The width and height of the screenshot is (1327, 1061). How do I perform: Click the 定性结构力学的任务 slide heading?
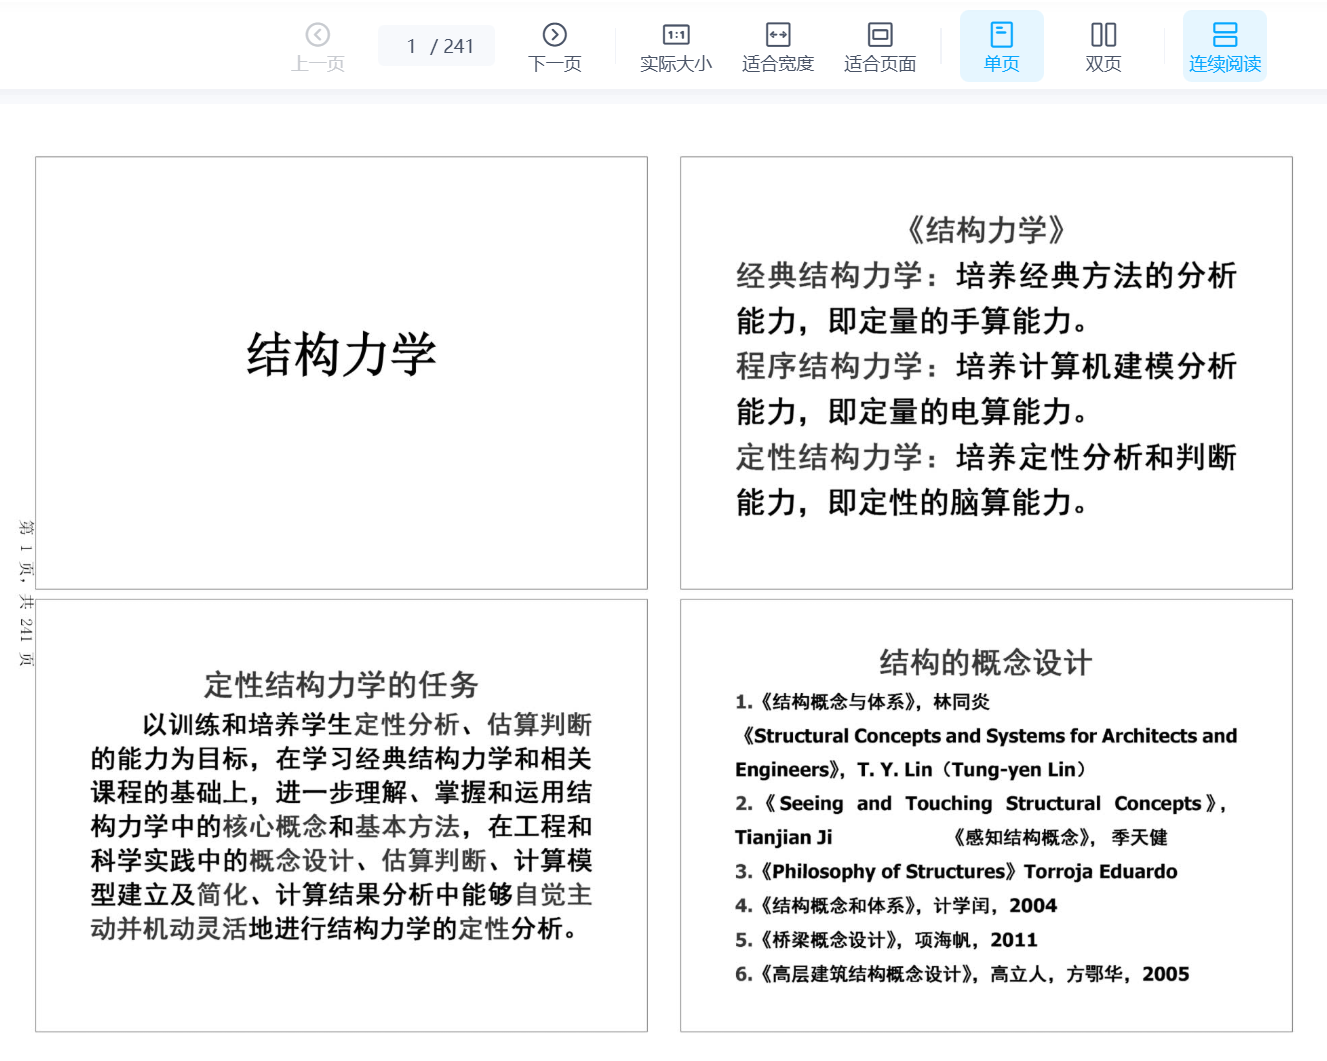tap(341, 685)
